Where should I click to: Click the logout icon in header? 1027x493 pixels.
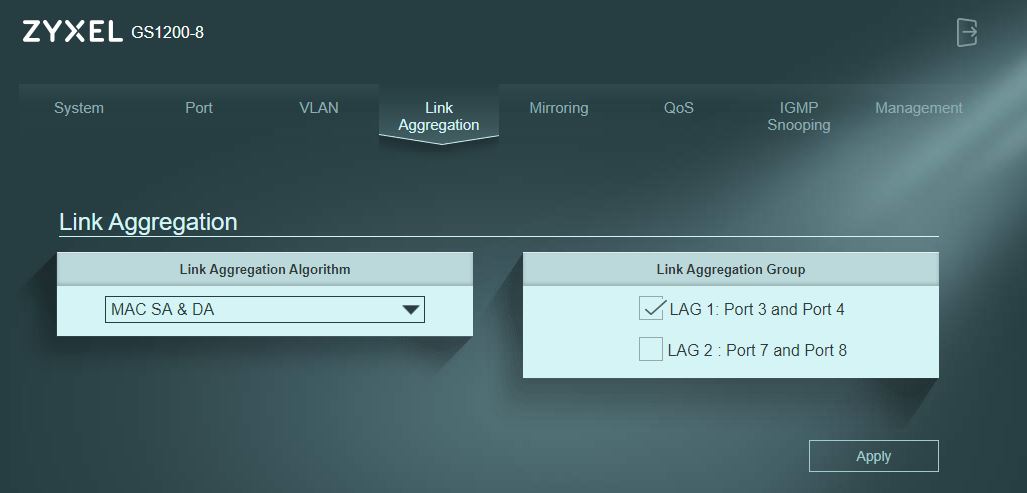coord(967,32)
